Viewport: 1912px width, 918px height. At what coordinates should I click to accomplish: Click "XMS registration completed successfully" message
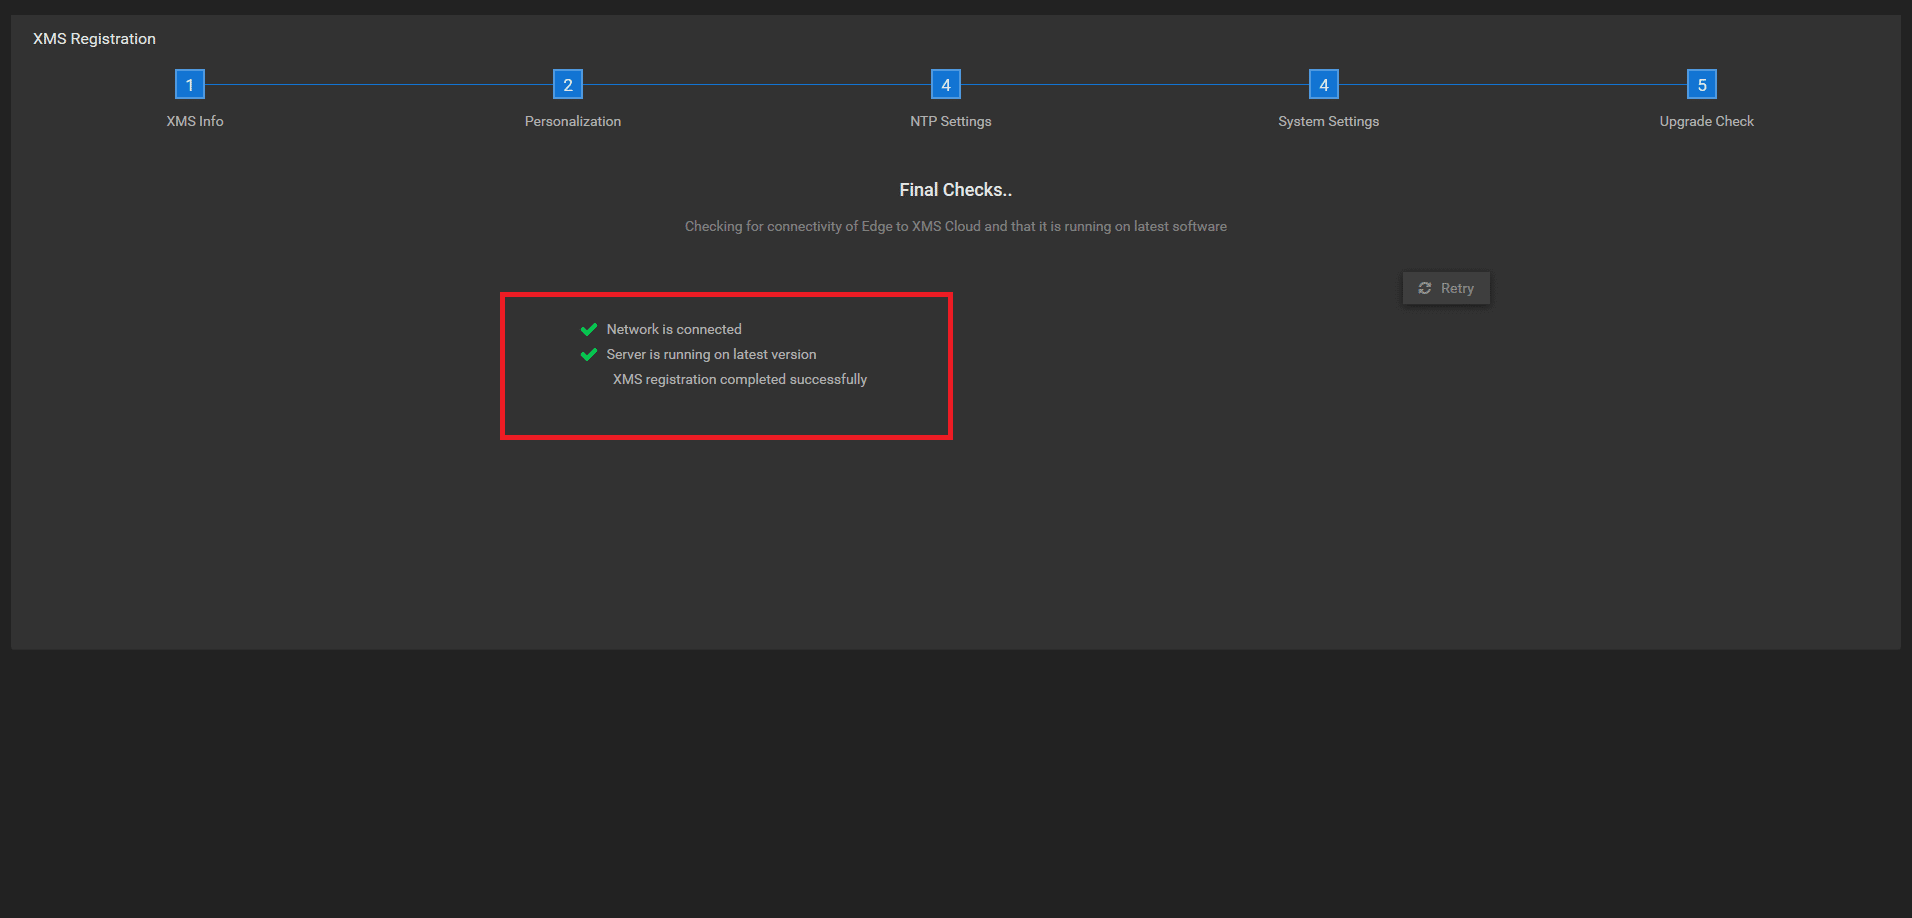click(x=740, y=379)
